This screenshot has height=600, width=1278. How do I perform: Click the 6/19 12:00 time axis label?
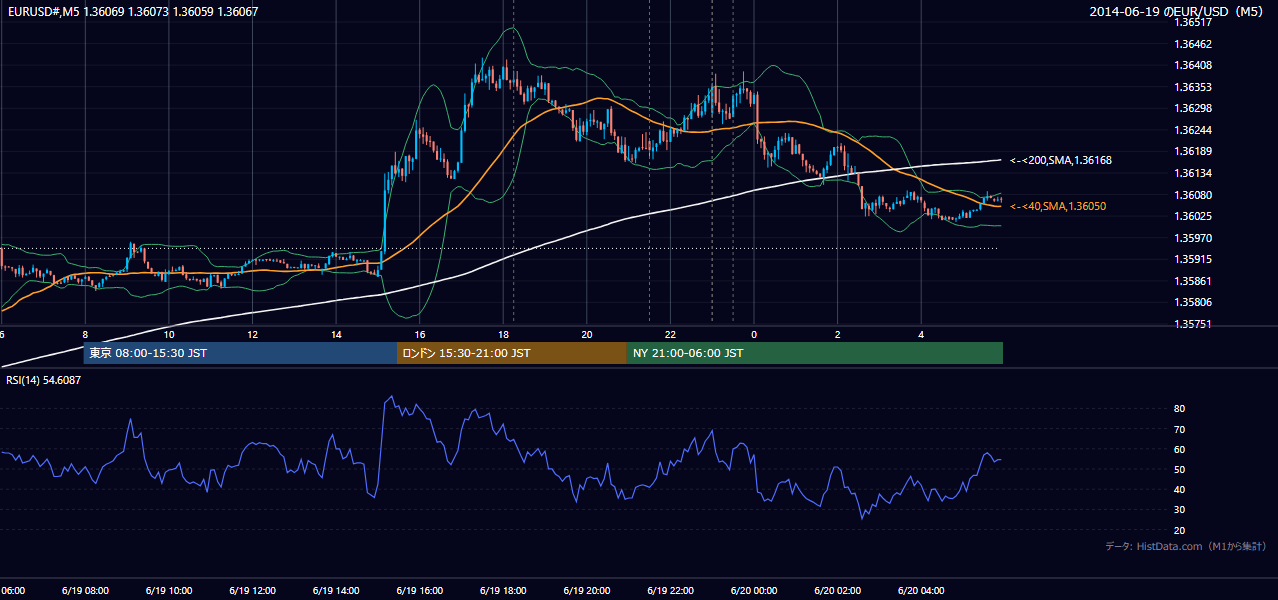(252, 591)
